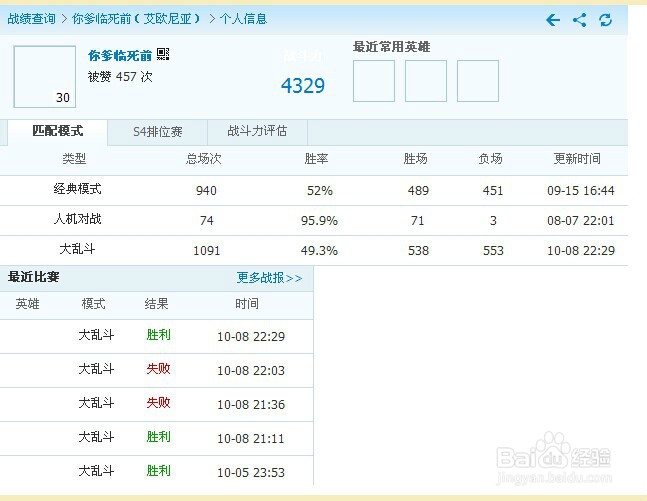Screen dimensions: 647x501
Task: Click win rate 95.9% cell
Action: tap(319, 221)
